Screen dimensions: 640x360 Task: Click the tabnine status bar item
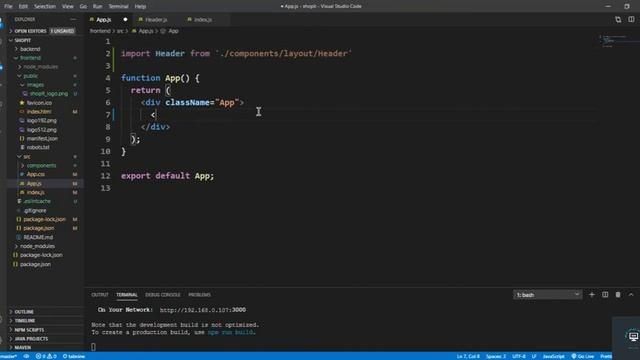coord(74,356)
